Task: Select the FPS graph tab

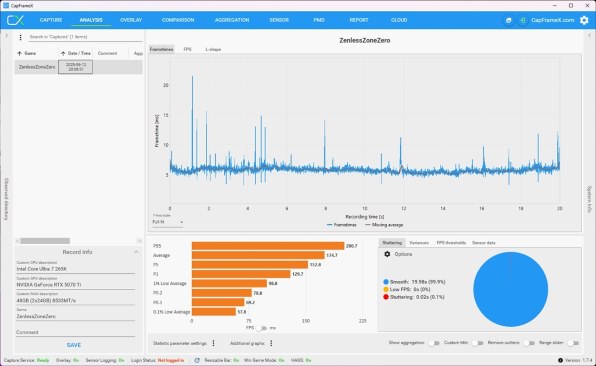Action: [x=187, y=49]
